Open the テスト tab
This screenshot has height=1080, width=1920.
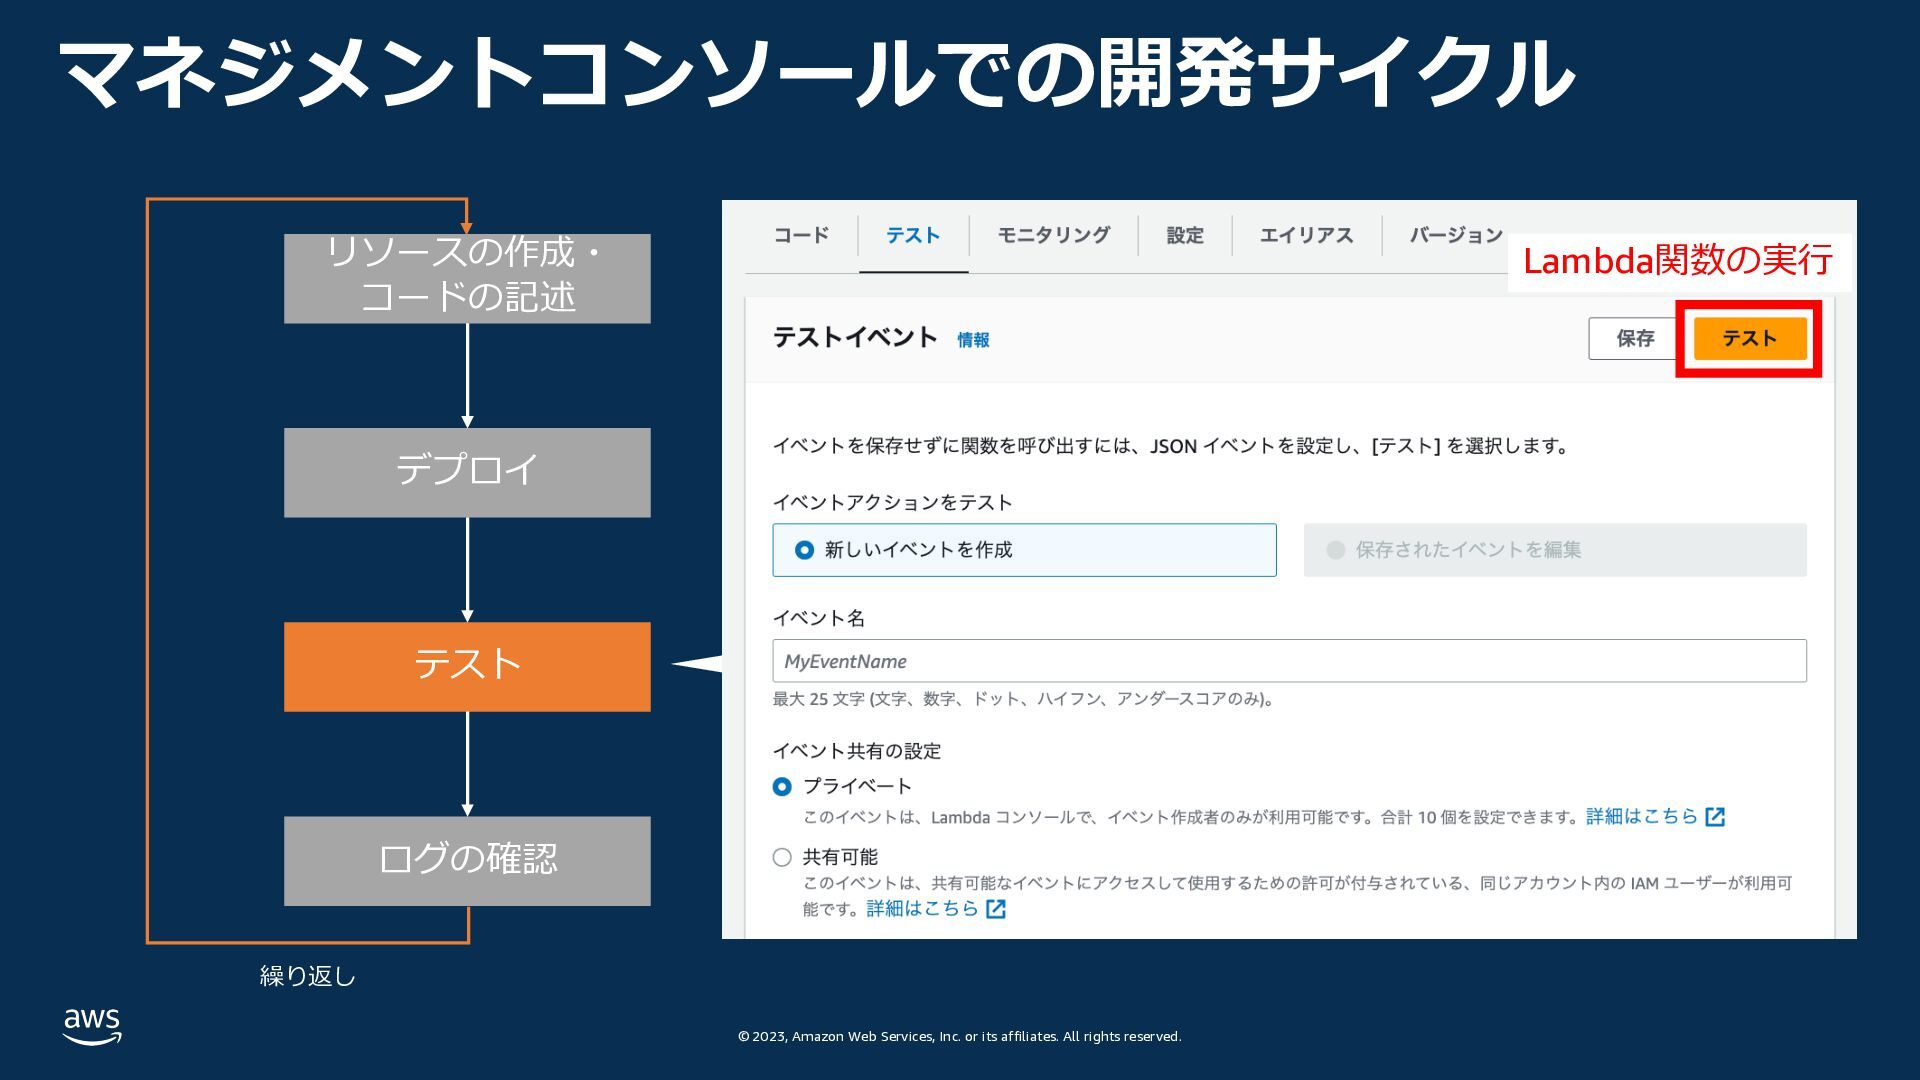(x=912, y=235)
